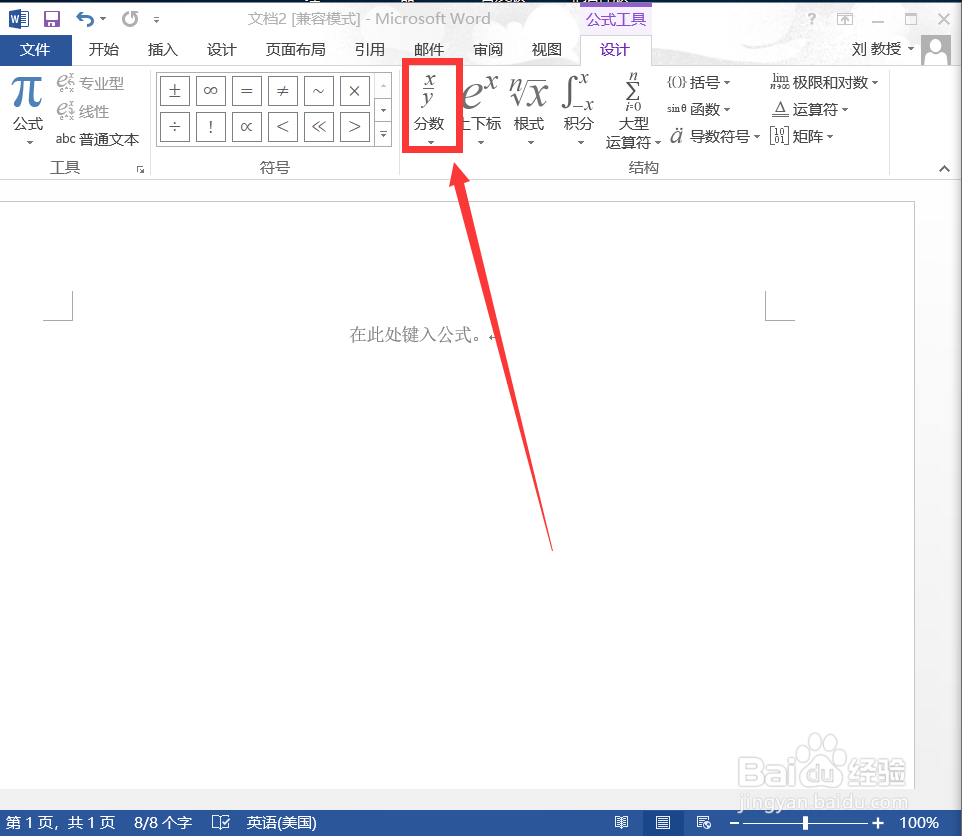This screenshot has width=962, height=836.
Task: Click the proofing check icon in status bar
Action: tap(220, 822)
